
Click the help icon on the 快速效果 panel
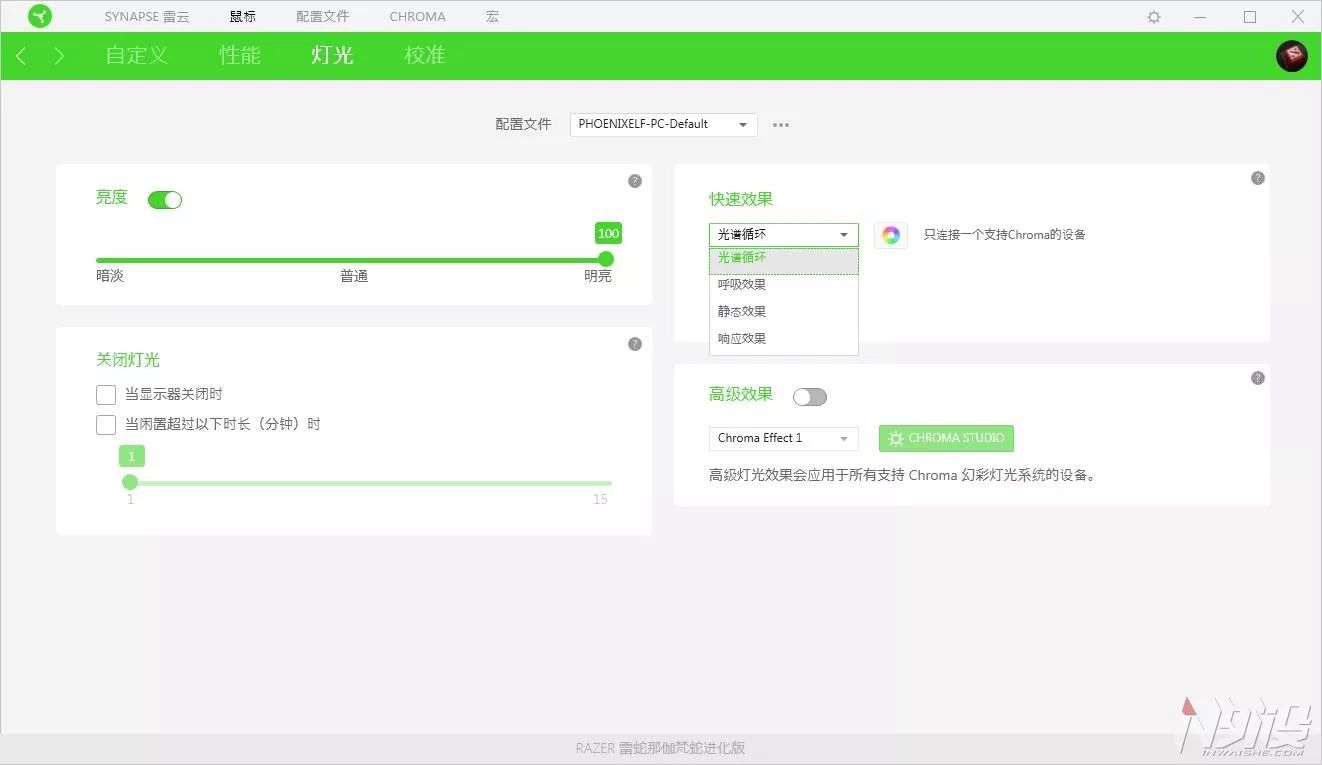[x=1257, y=177]
